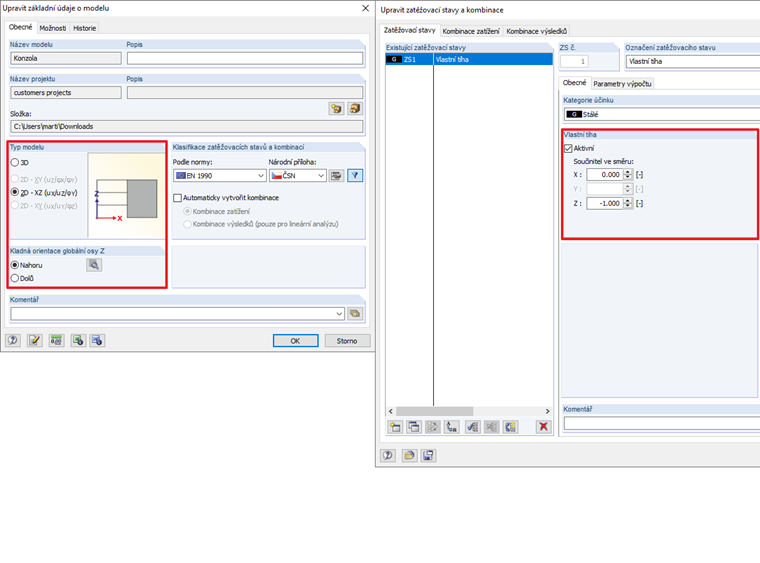Switch to the Možnosti tab
Screen dimensions: 760x563
coord(53,28)
